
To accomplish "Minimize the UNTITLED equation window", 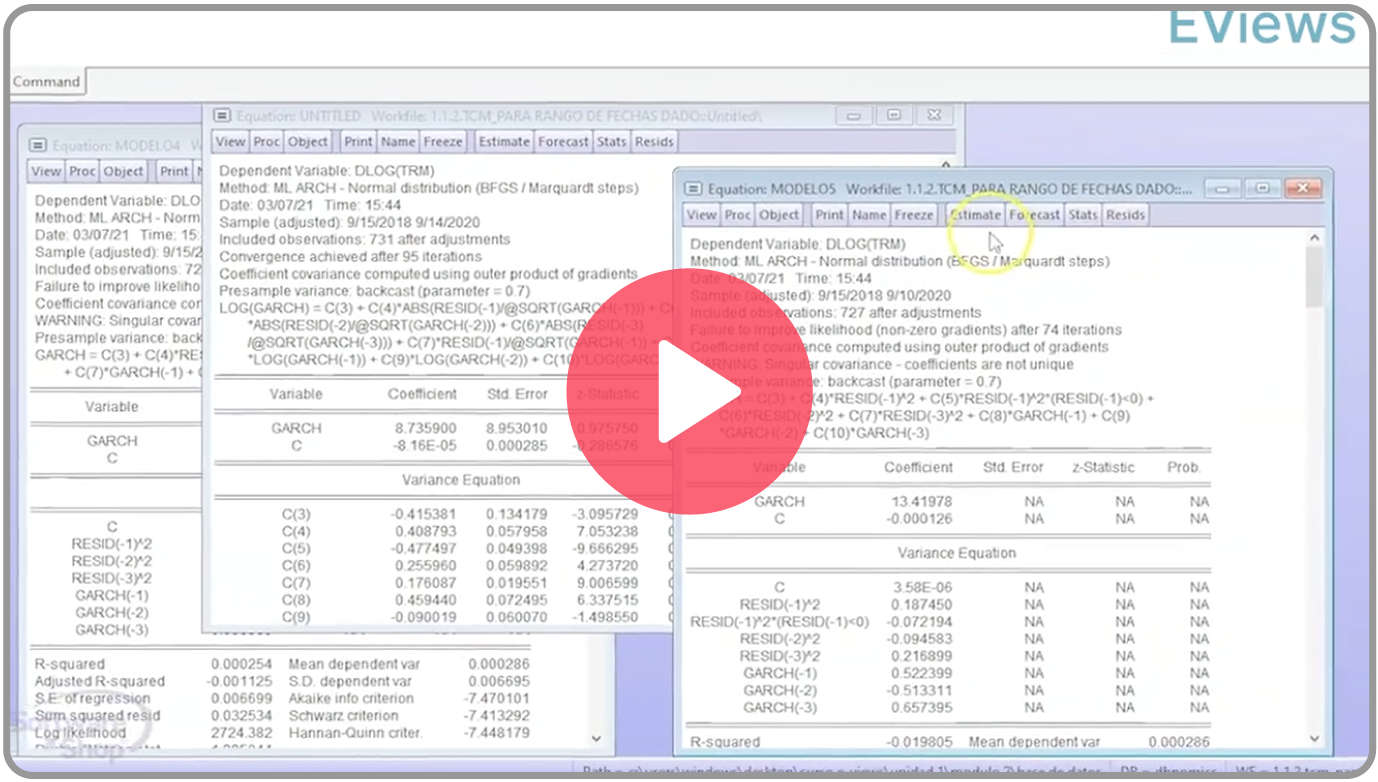I will [854, 115].
